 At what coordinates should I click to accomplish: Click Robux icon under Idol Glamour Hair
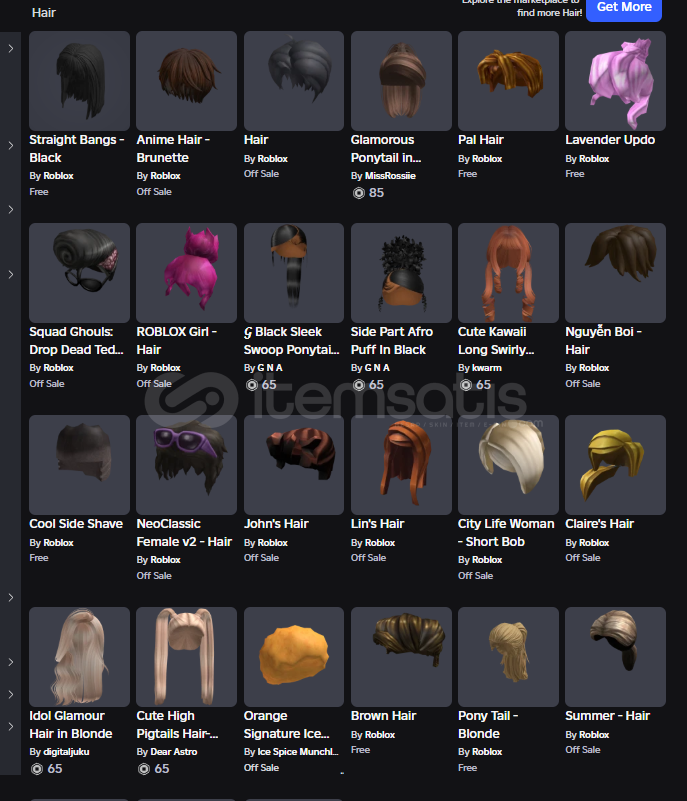(x=37, y=769)
